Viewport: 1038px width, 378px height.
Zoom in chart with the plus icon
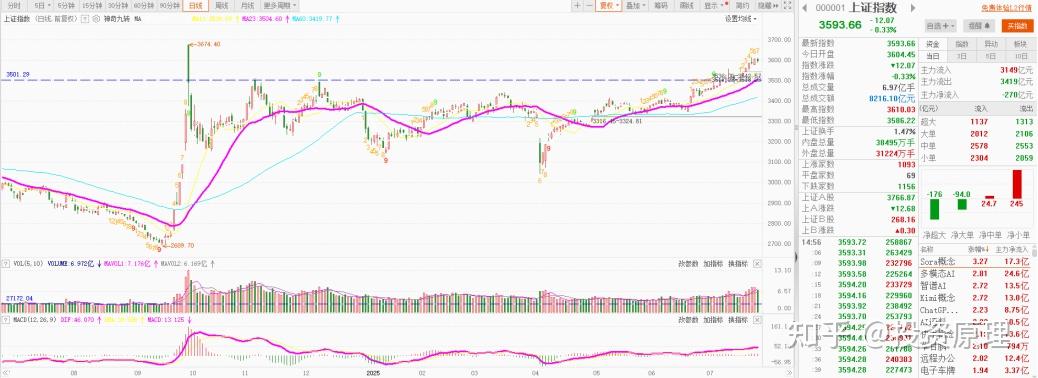(x=577, y=5)
